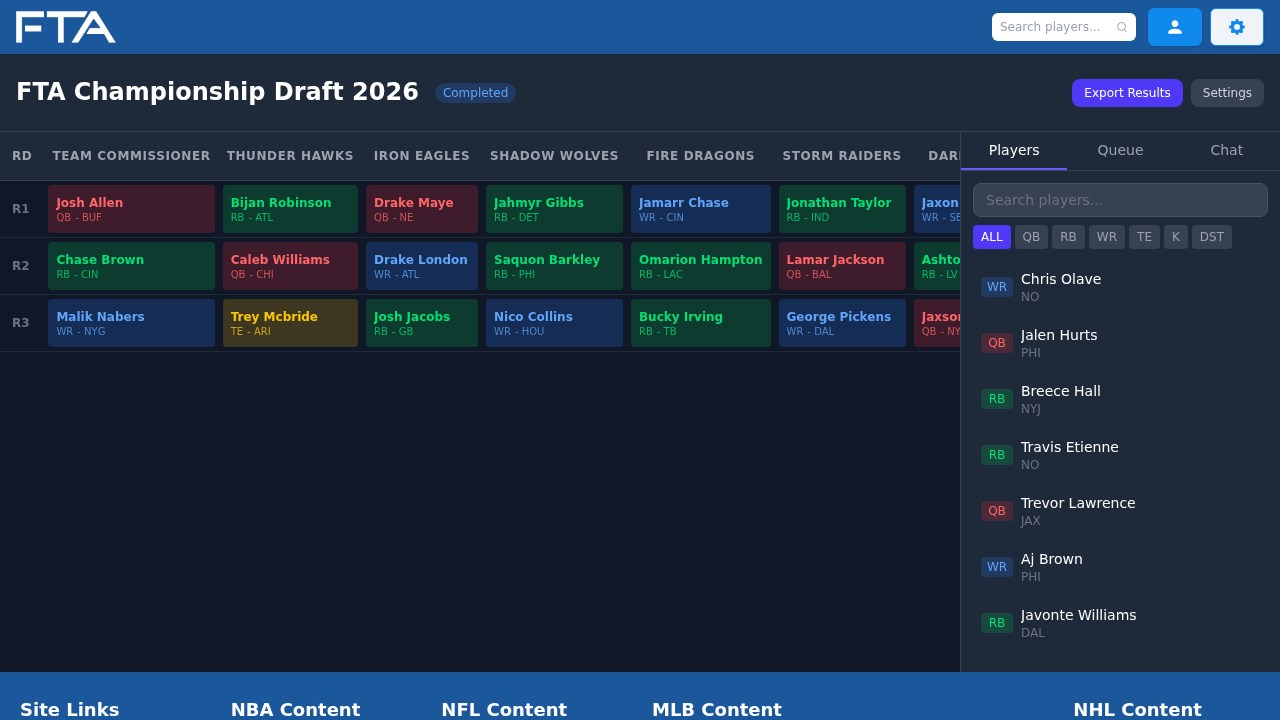Click the WR badge next to Chris Olave

[x=996, y=287]
